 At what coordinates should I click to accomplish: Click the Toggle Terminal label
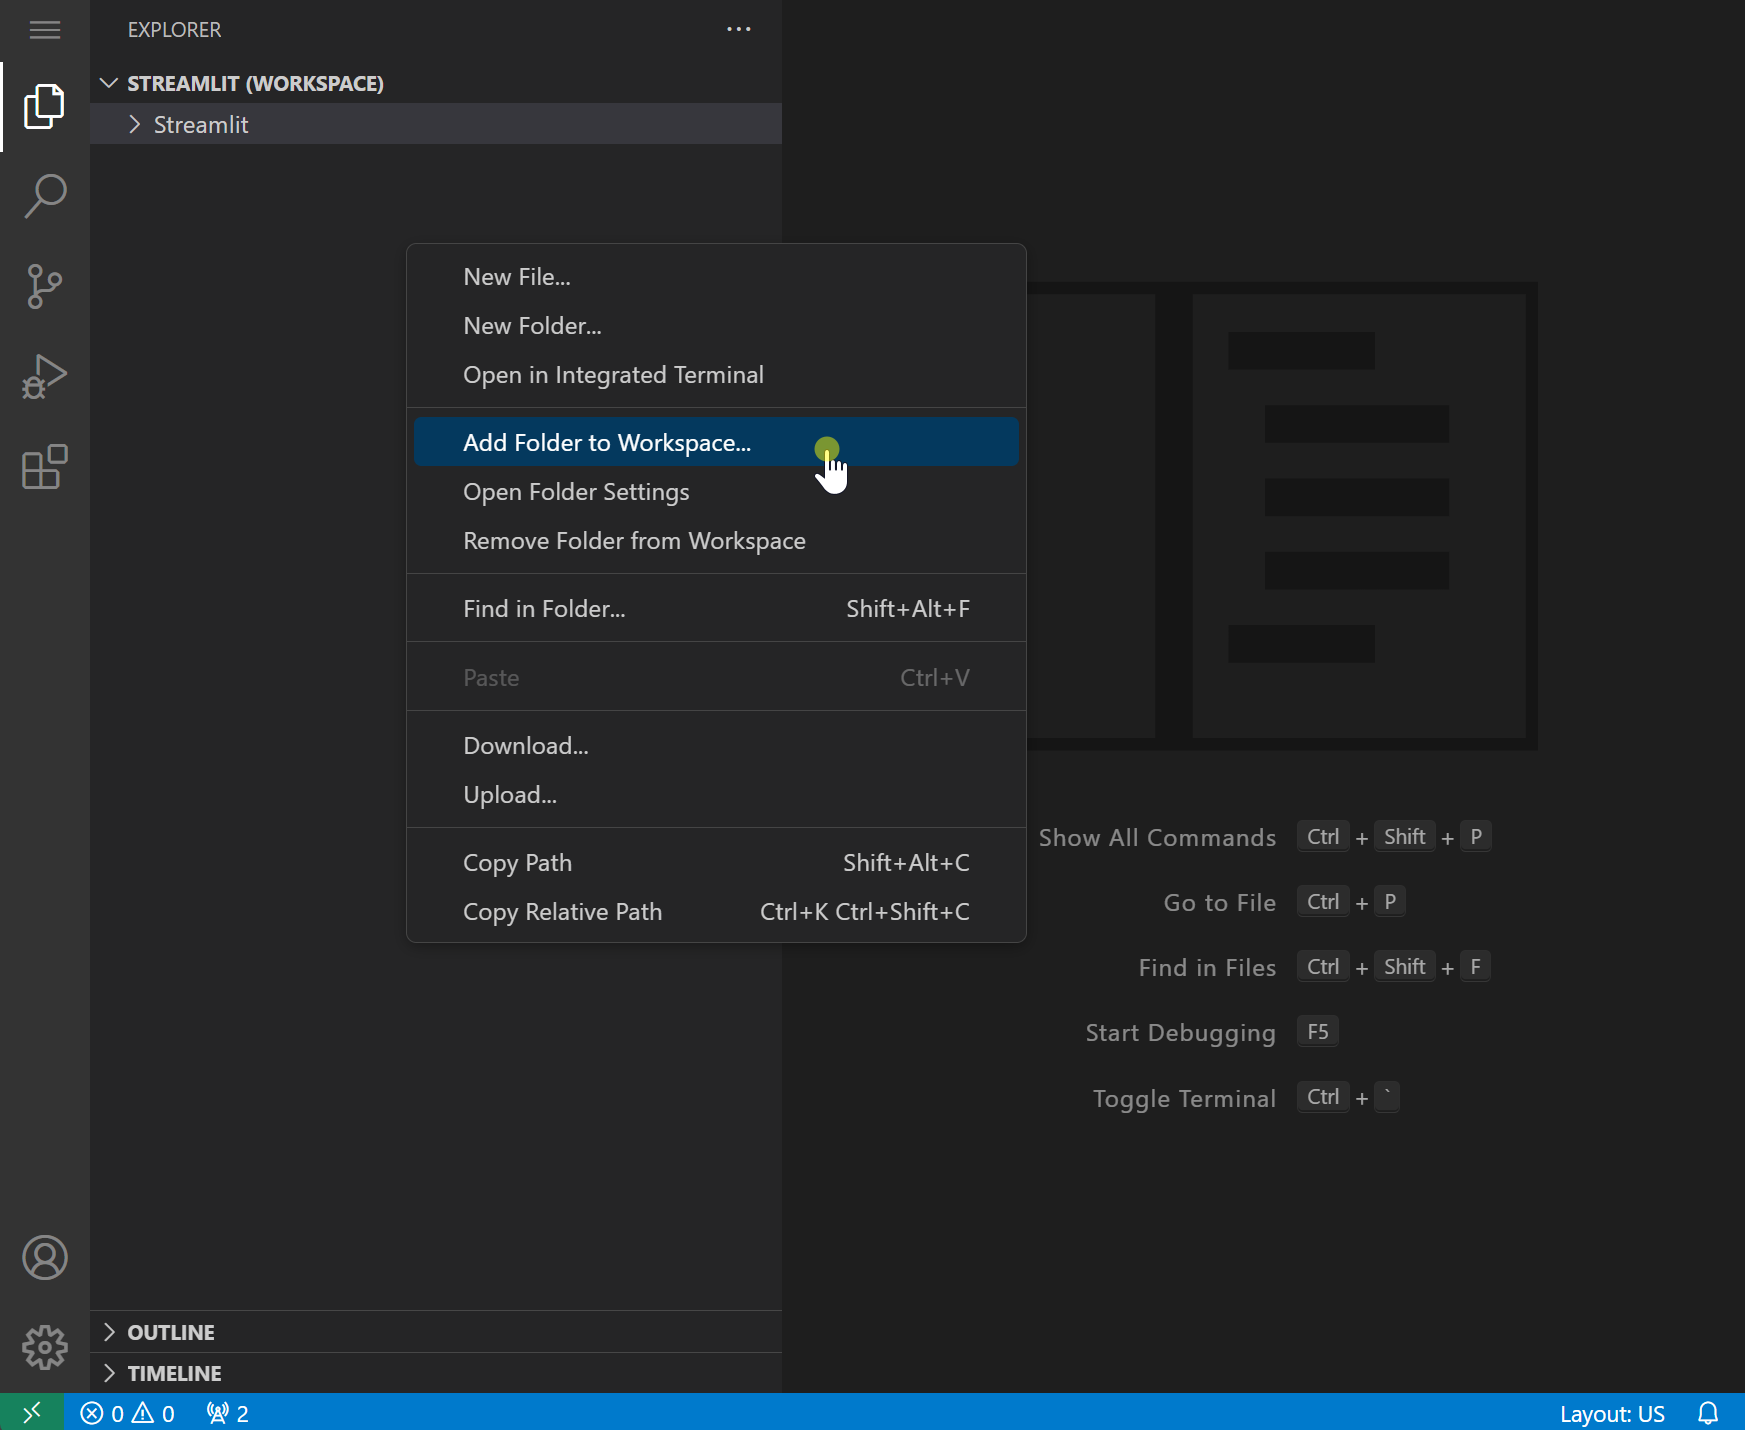pyautogui.click(x=1184, y=1099)
